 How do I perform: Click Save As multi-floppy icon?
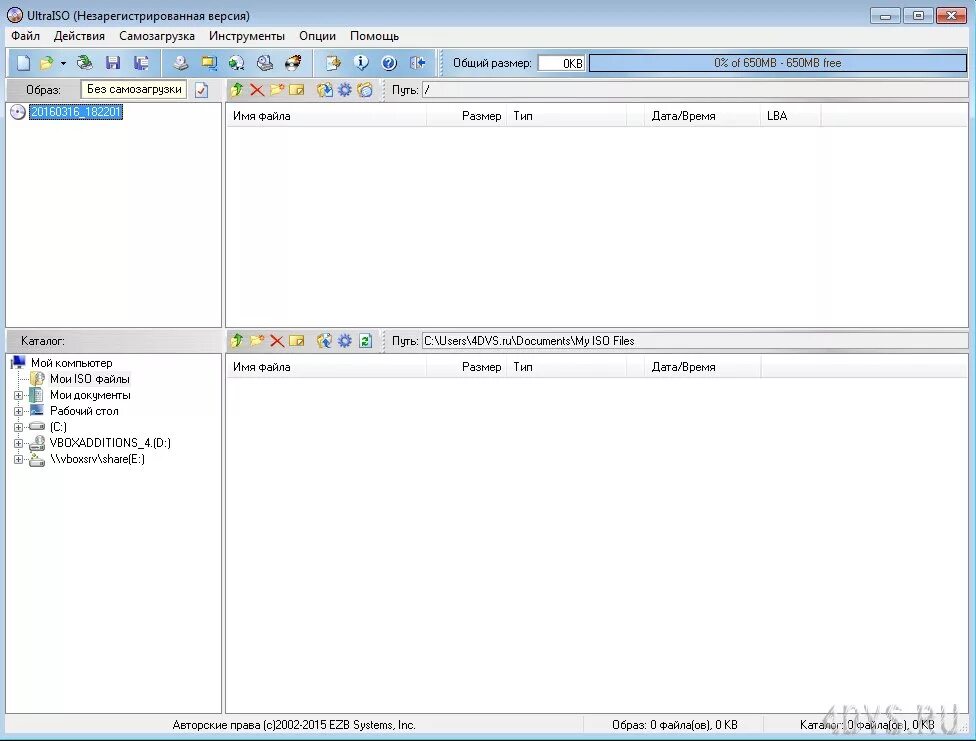pos(141,63)
